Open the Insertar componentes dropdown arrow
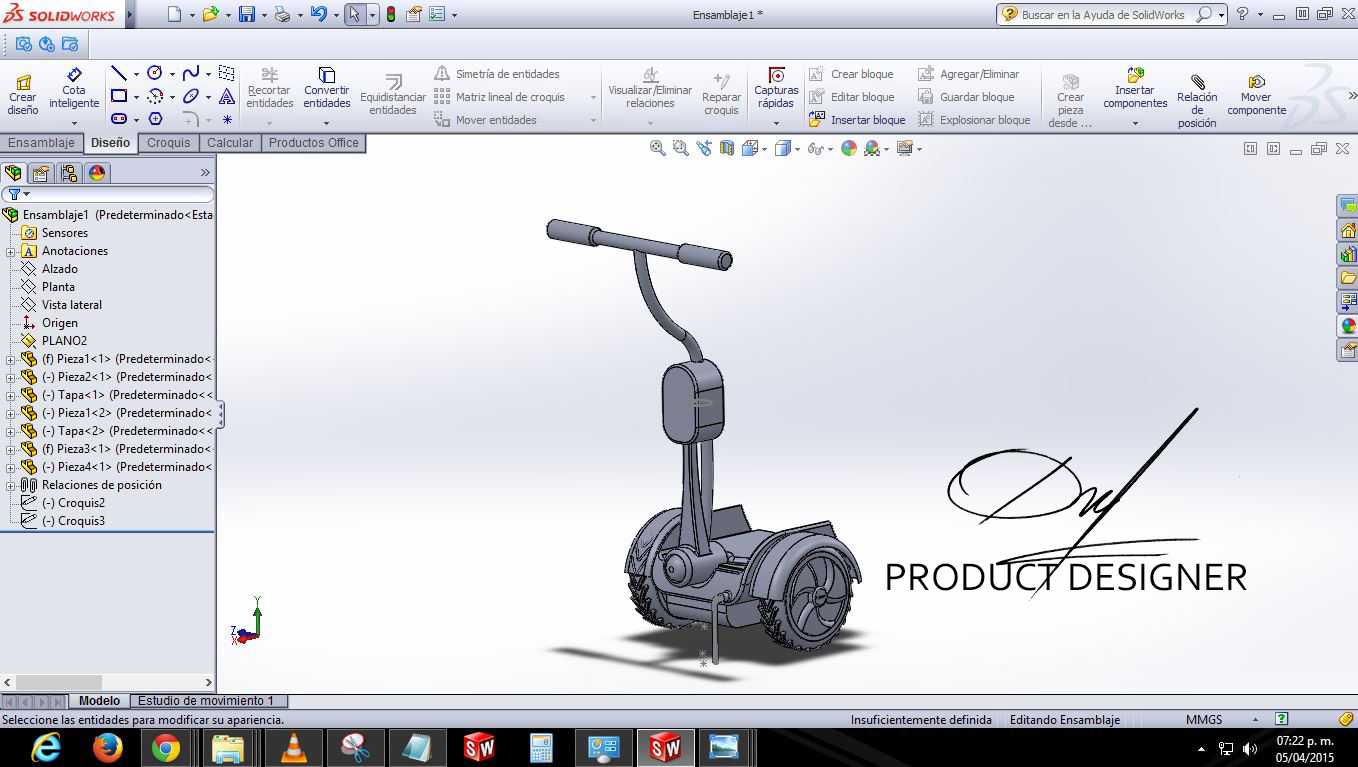1358x767 pixels. pyautogui.click(x=1135, y=123)
